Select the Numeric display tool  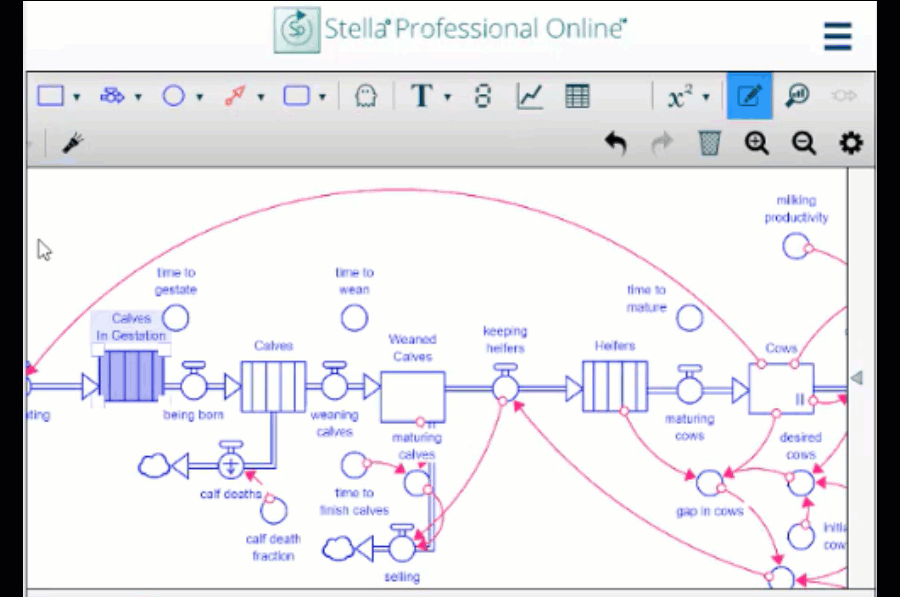[483, 96]
